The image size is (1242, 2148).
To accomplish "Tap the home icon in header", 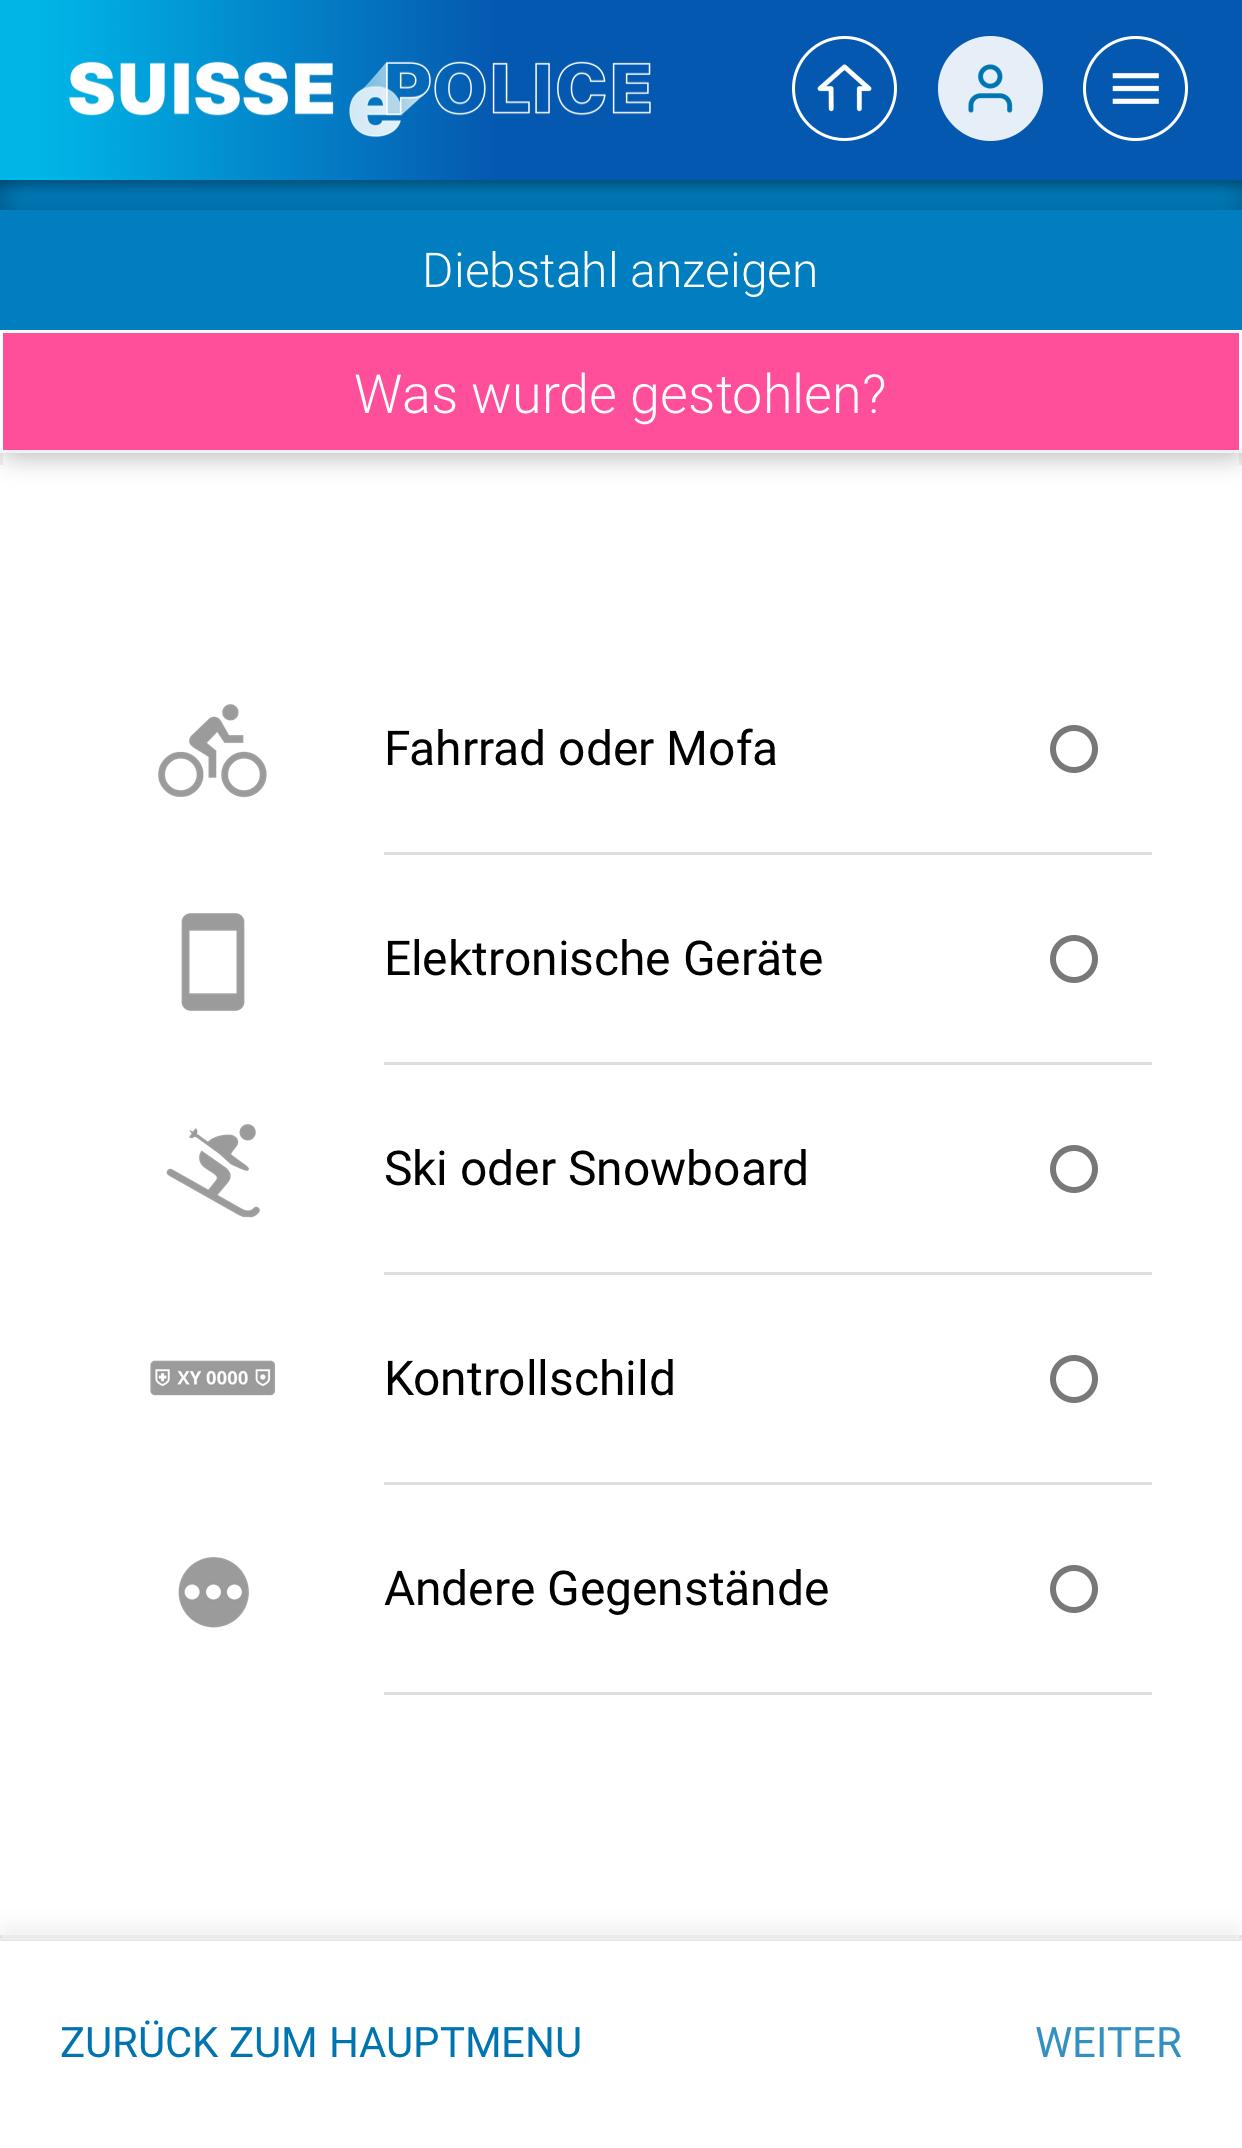I will (x=844, y=89).
